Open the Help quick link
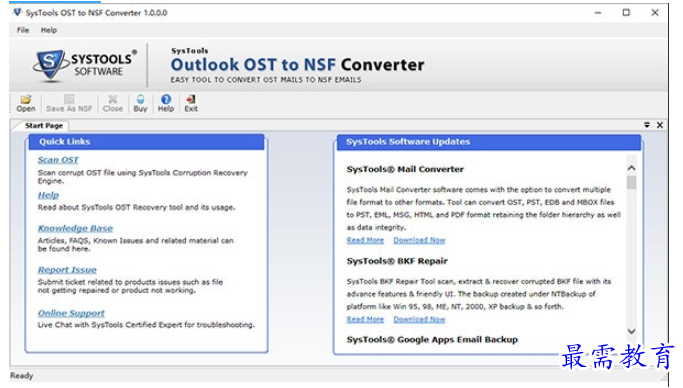 click(x=48, y=195)
